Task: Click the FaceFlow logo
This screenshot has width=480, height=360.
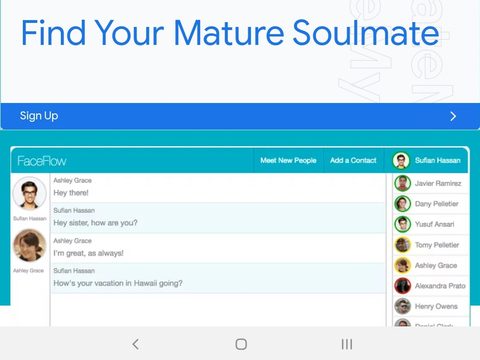Action: (x=42, y=161)
